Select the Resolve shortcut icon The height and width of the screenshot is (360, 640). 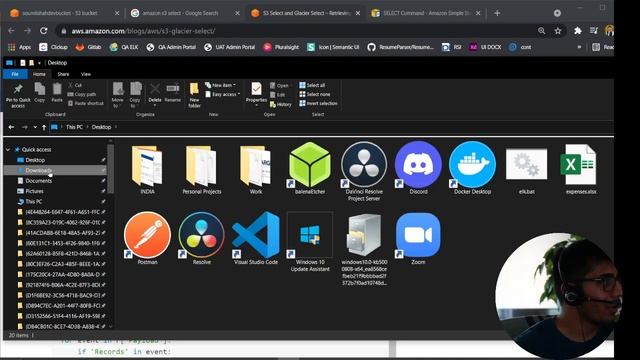(202, 239)
